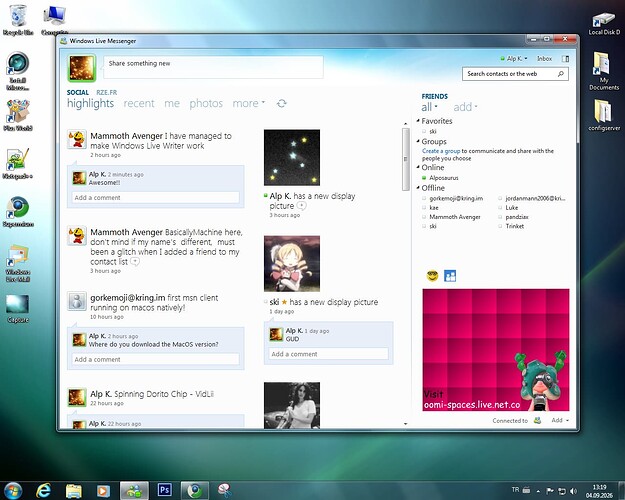Viewport: 625px width, 500px height.
Task: Click your display picture beside Share something new
Action: click(82, 68)
